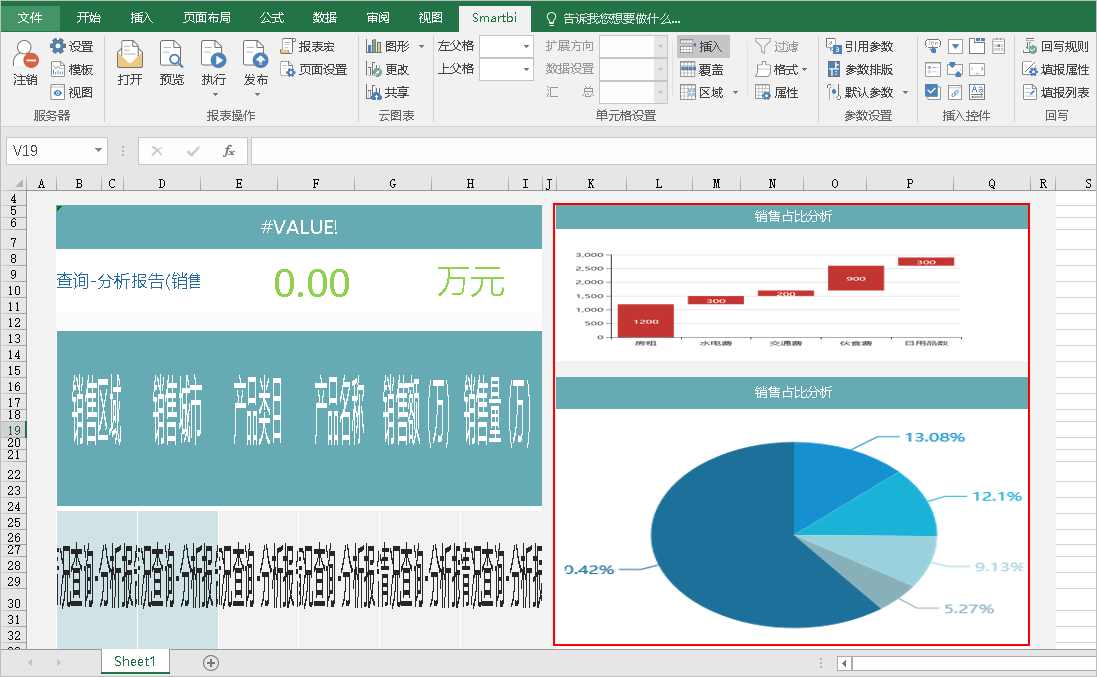Expand the 图形 dropdown arrow
This screenshot has width=1097, height=677.
421,46
